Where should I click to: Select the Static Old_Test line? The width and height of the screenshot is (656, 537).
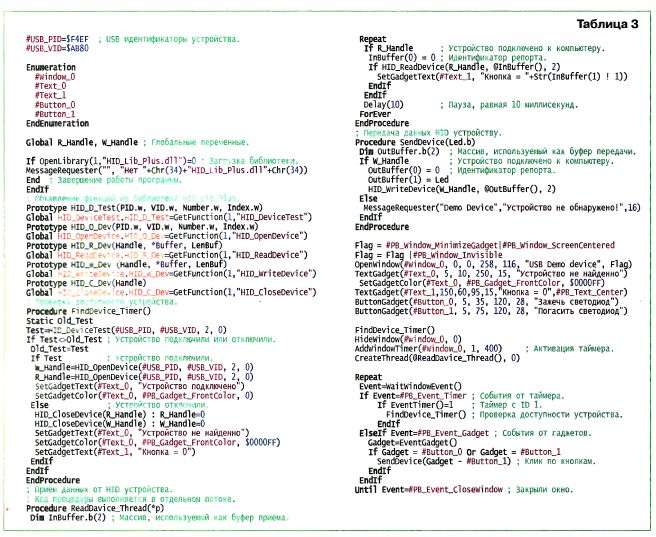point(62,350)
